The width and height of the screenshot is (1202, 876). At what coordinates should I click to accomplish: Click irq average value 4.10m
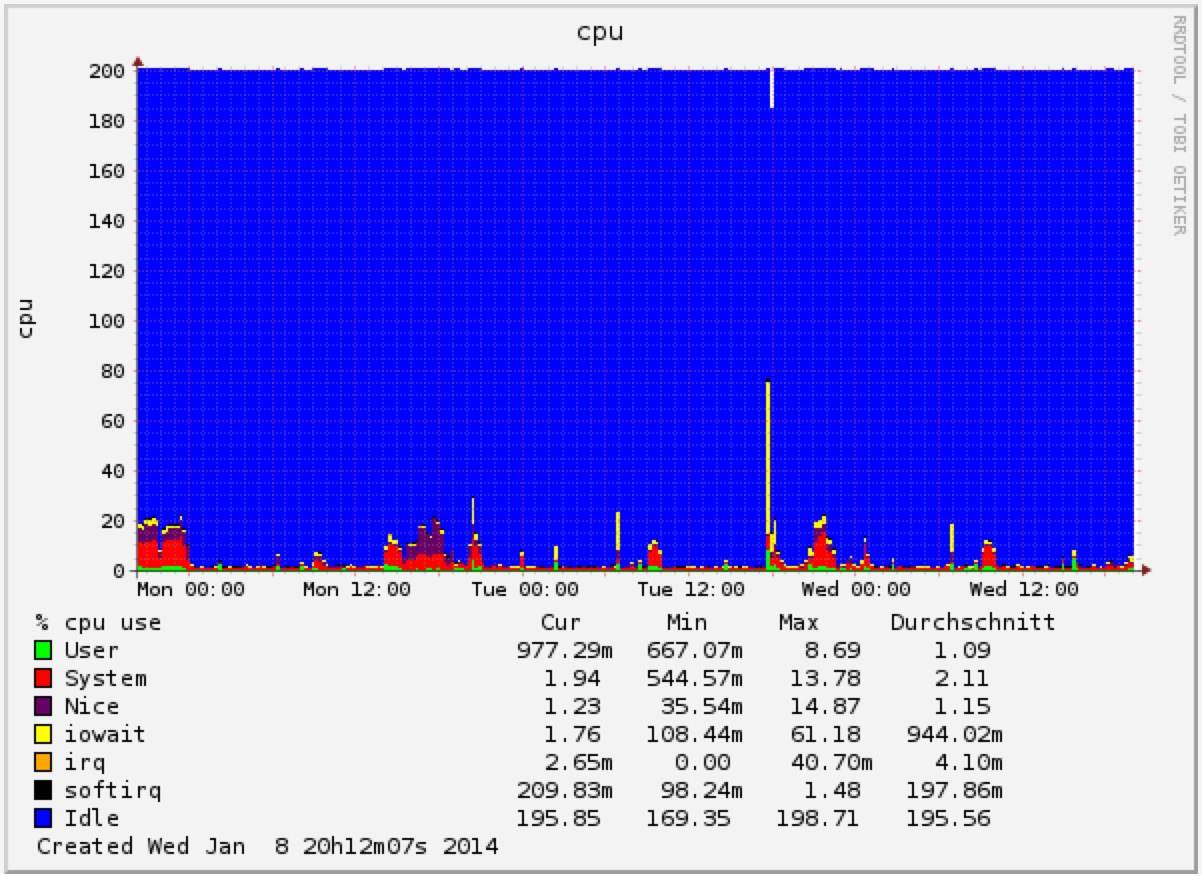point(970,762)
